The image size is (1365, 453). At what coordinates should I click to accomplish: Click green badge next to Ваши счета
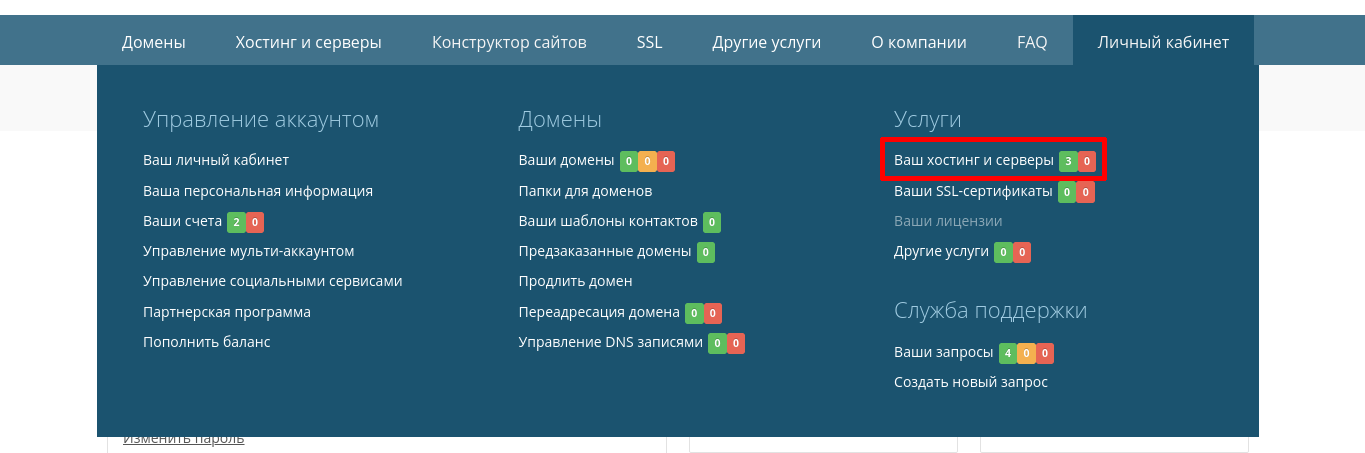click(236, 222)
